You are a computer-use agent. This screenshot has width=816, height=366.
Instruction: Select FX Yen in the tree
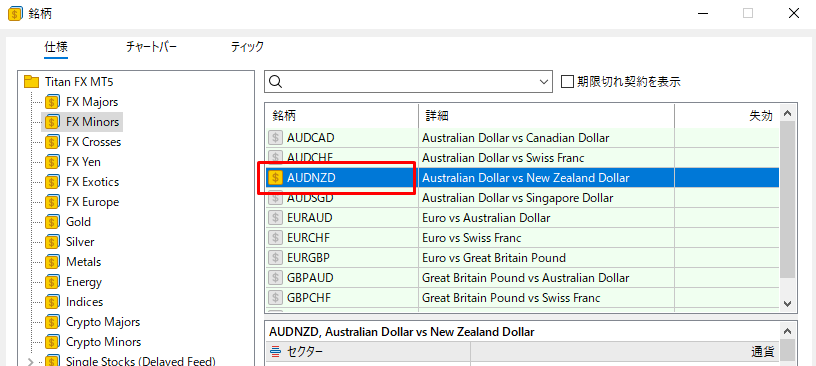[x=83, y=162]
